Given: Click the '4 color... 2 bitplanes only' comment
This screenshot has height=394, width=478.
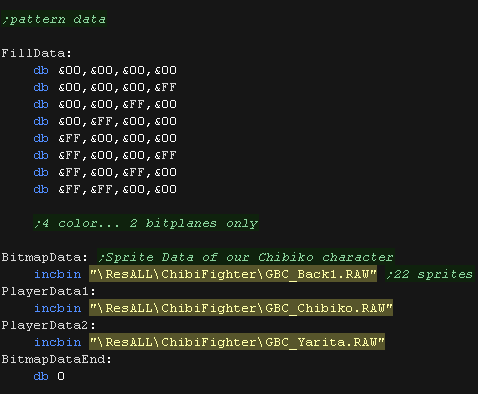Looking at the screenshot, I should pyautogui.click(x=146, y=223).
